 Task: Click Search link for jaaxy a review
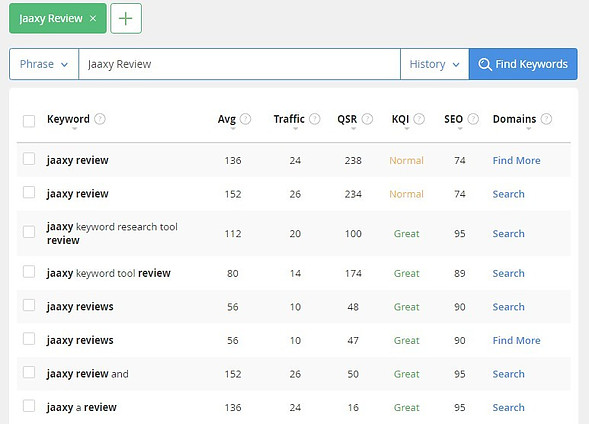pyautogui.click(x=509, y=408)
